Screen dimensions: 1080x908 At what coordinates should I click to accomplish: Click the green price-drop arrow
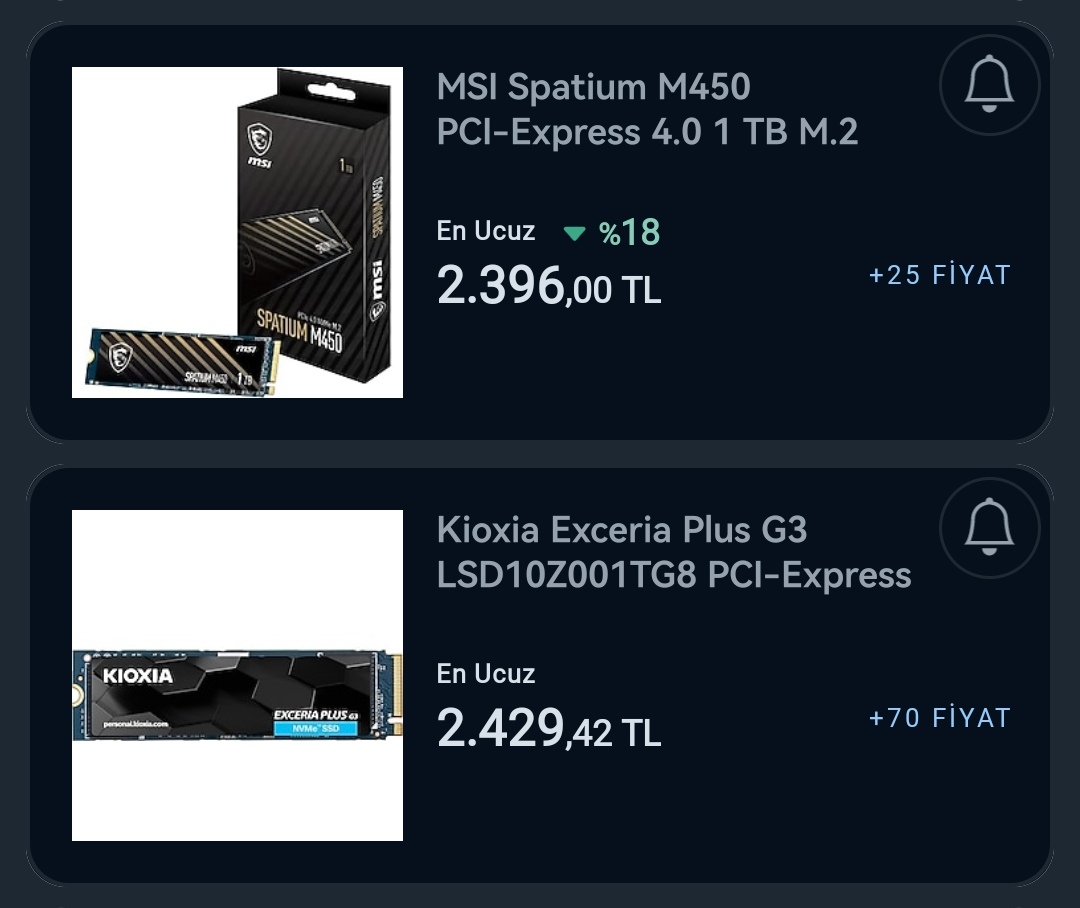(x=574, y=234)
